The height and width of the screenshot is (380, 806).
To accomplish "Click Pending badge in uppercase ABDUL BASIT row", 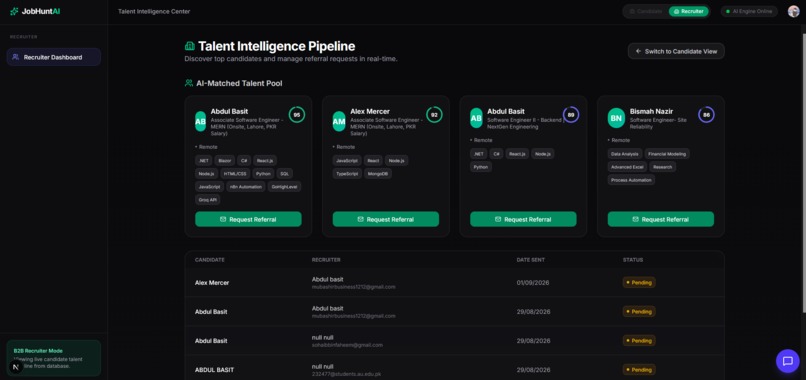I will [x=639, y=370].
